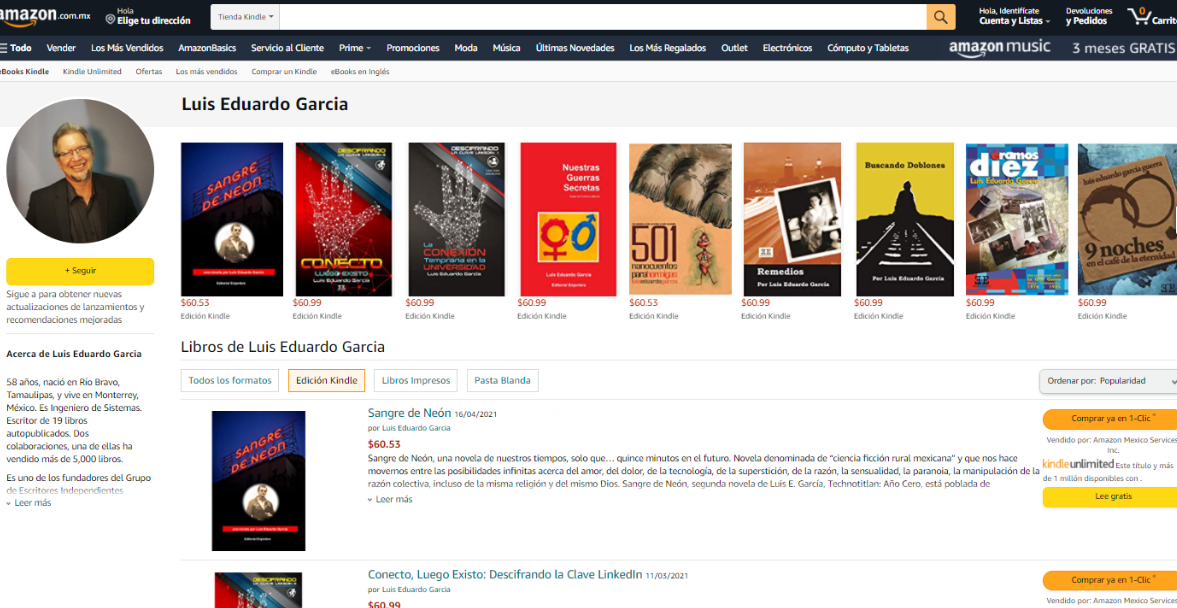Click the search magnifier button
This screenshot has width=1177, height=608.
[941, 17]
